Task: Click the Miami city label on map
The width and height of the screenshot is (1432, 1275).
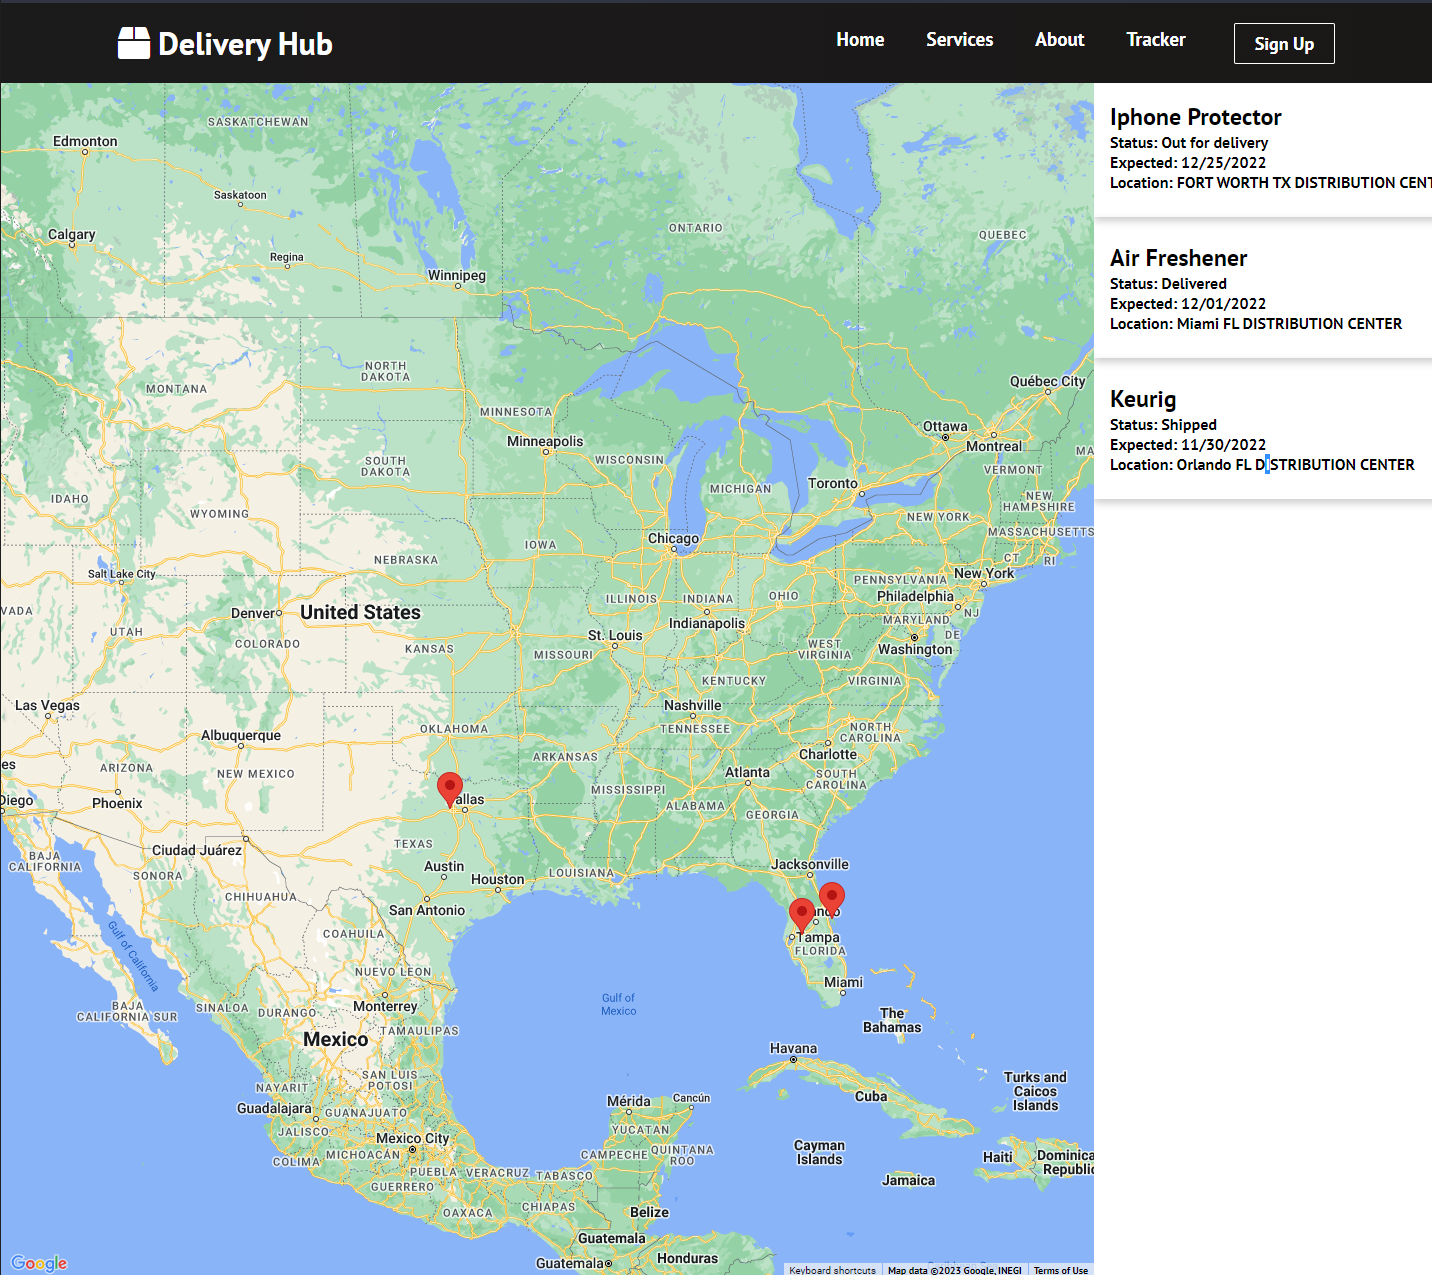Action: click(x=843, y=982)
